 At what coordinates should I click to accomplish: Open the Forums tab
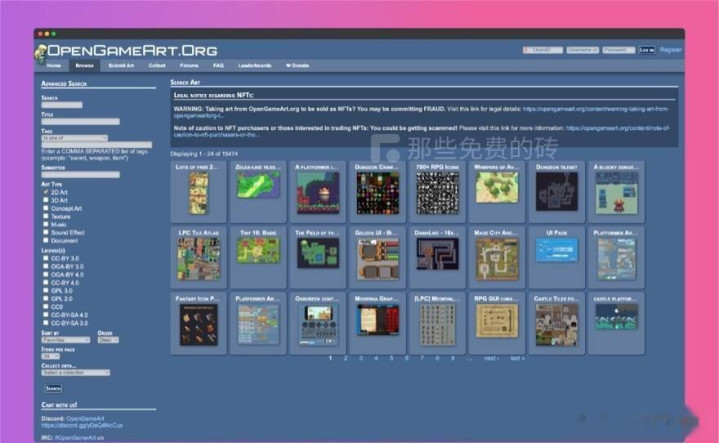point(189,66)
